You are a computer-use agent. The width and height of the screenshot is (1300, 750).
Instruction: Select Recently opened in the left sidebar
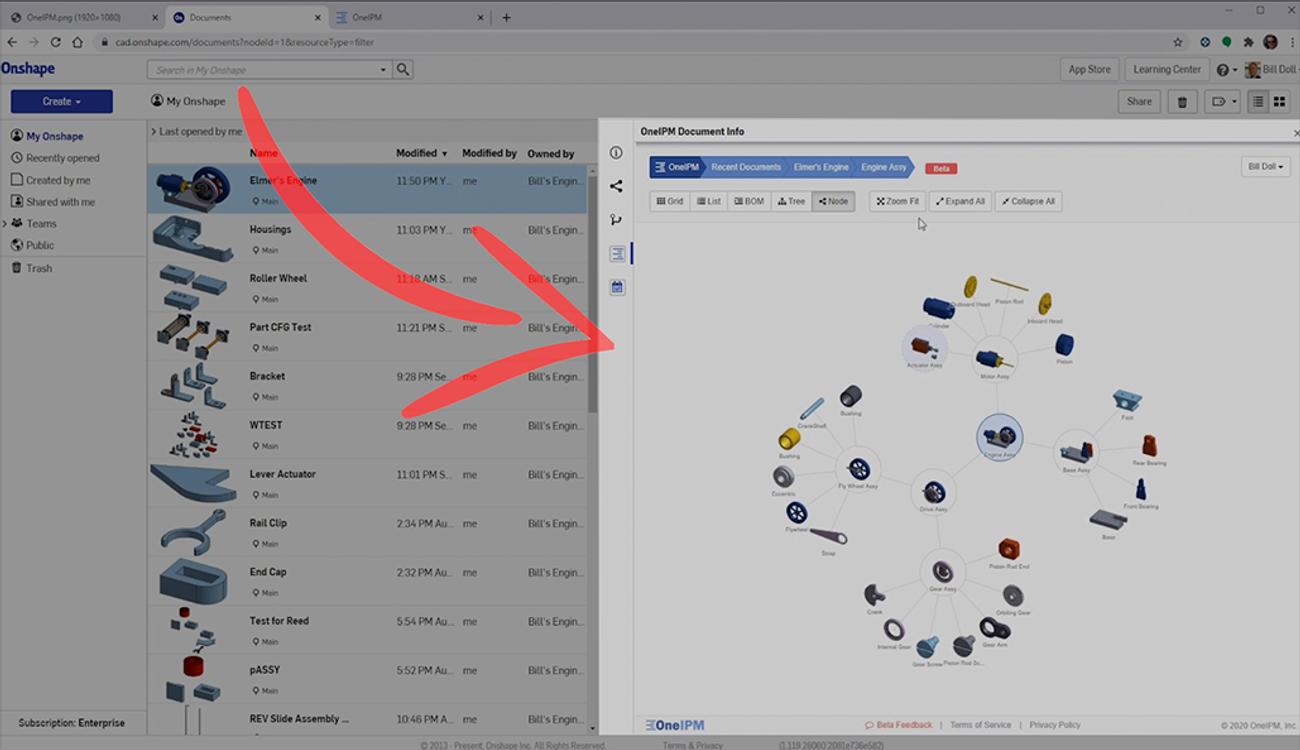click(x=63, y=157)
